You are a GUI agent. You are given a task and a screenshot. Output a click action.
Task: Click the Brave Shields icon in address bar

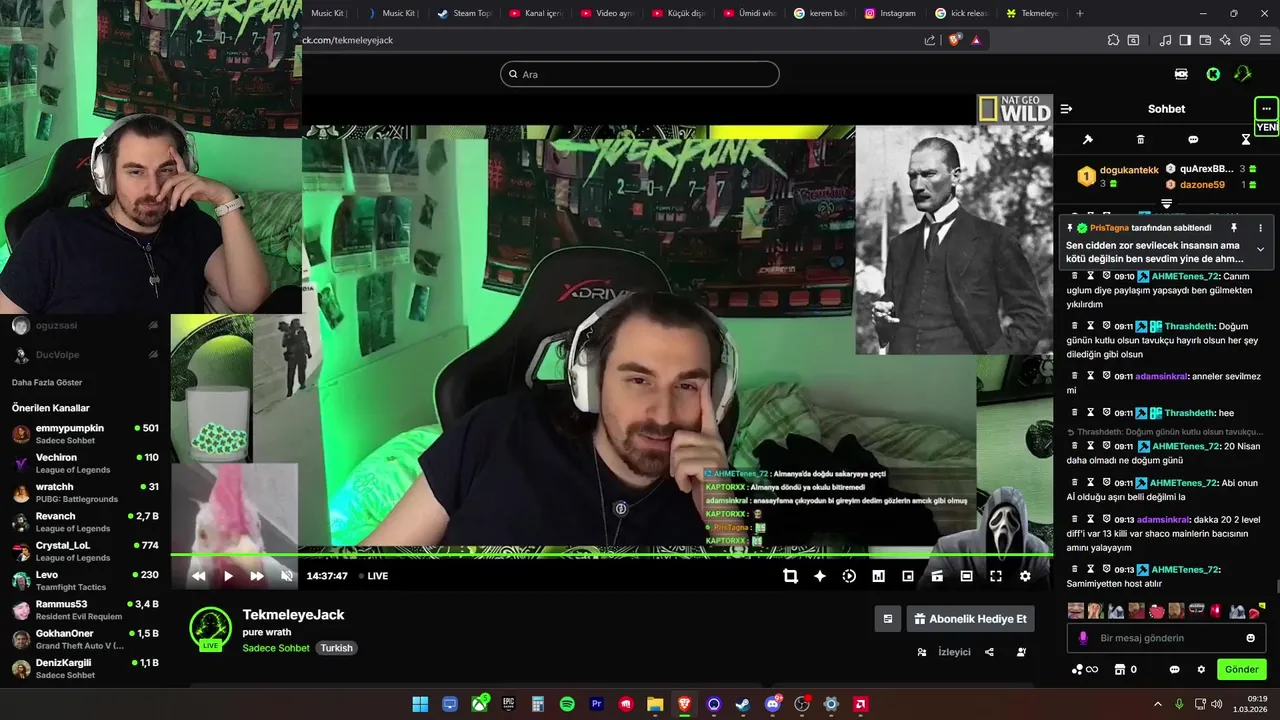[x=954, y=40]
